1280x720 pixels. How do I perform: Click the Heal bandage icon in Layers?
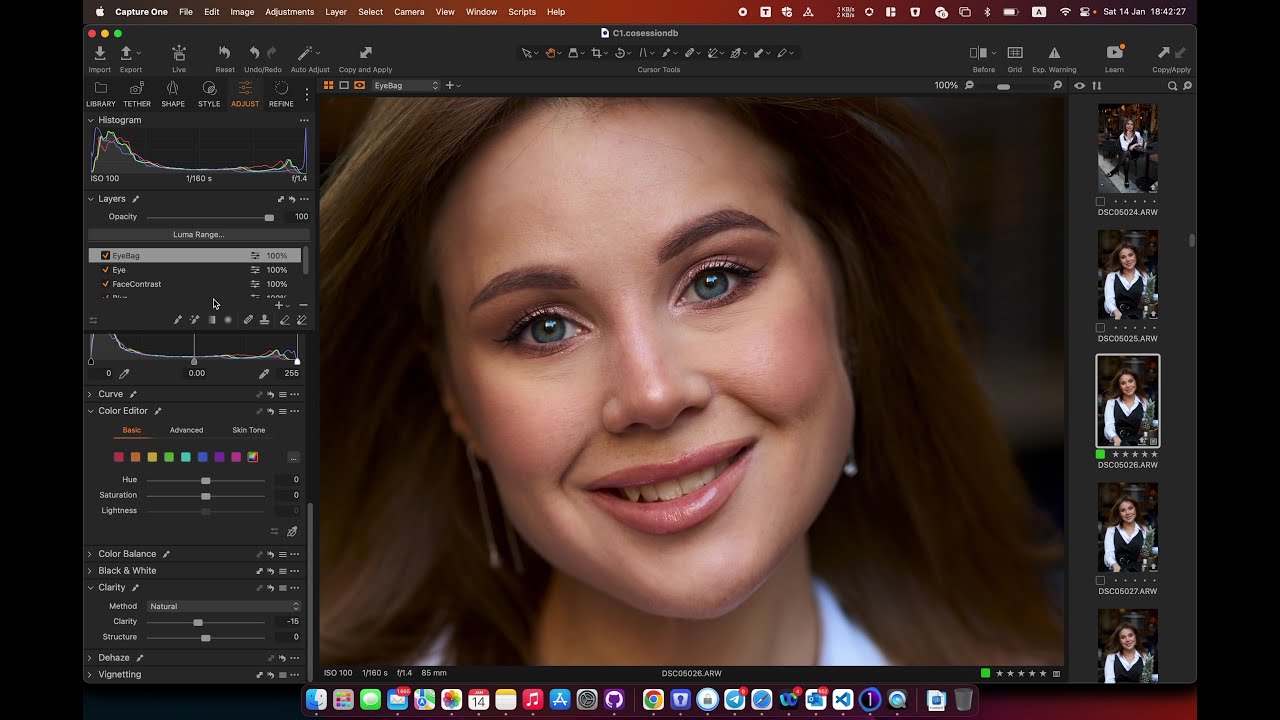pos(248,320)
